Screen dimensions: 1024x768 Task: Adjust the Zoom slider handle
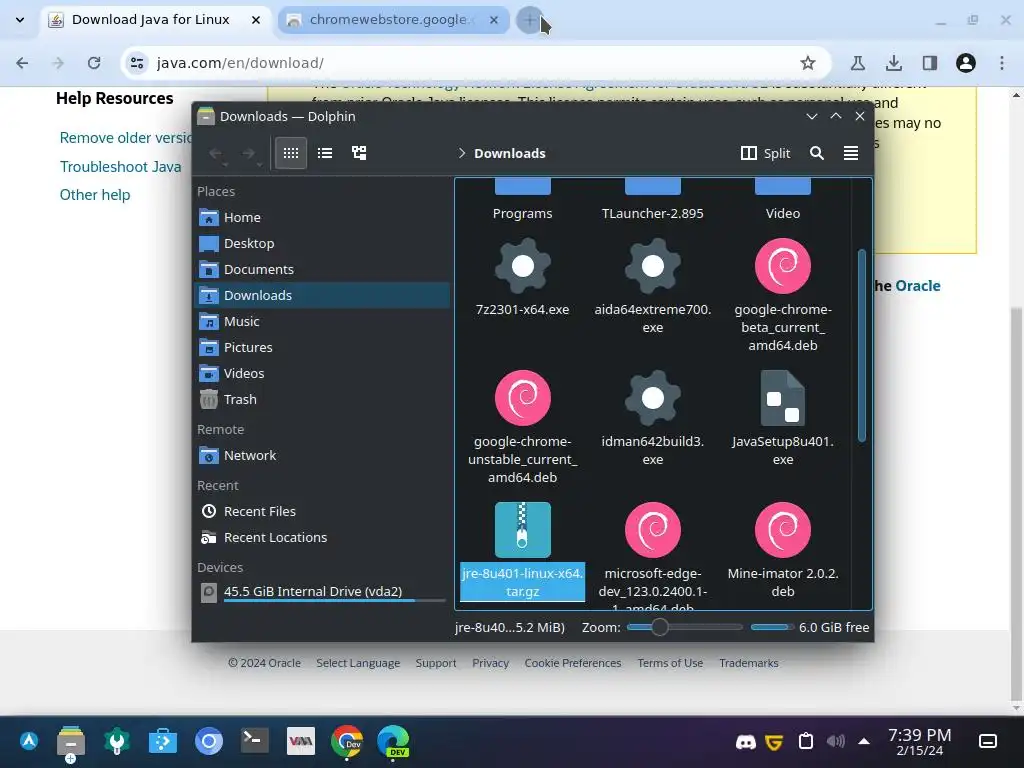(660, 627)
